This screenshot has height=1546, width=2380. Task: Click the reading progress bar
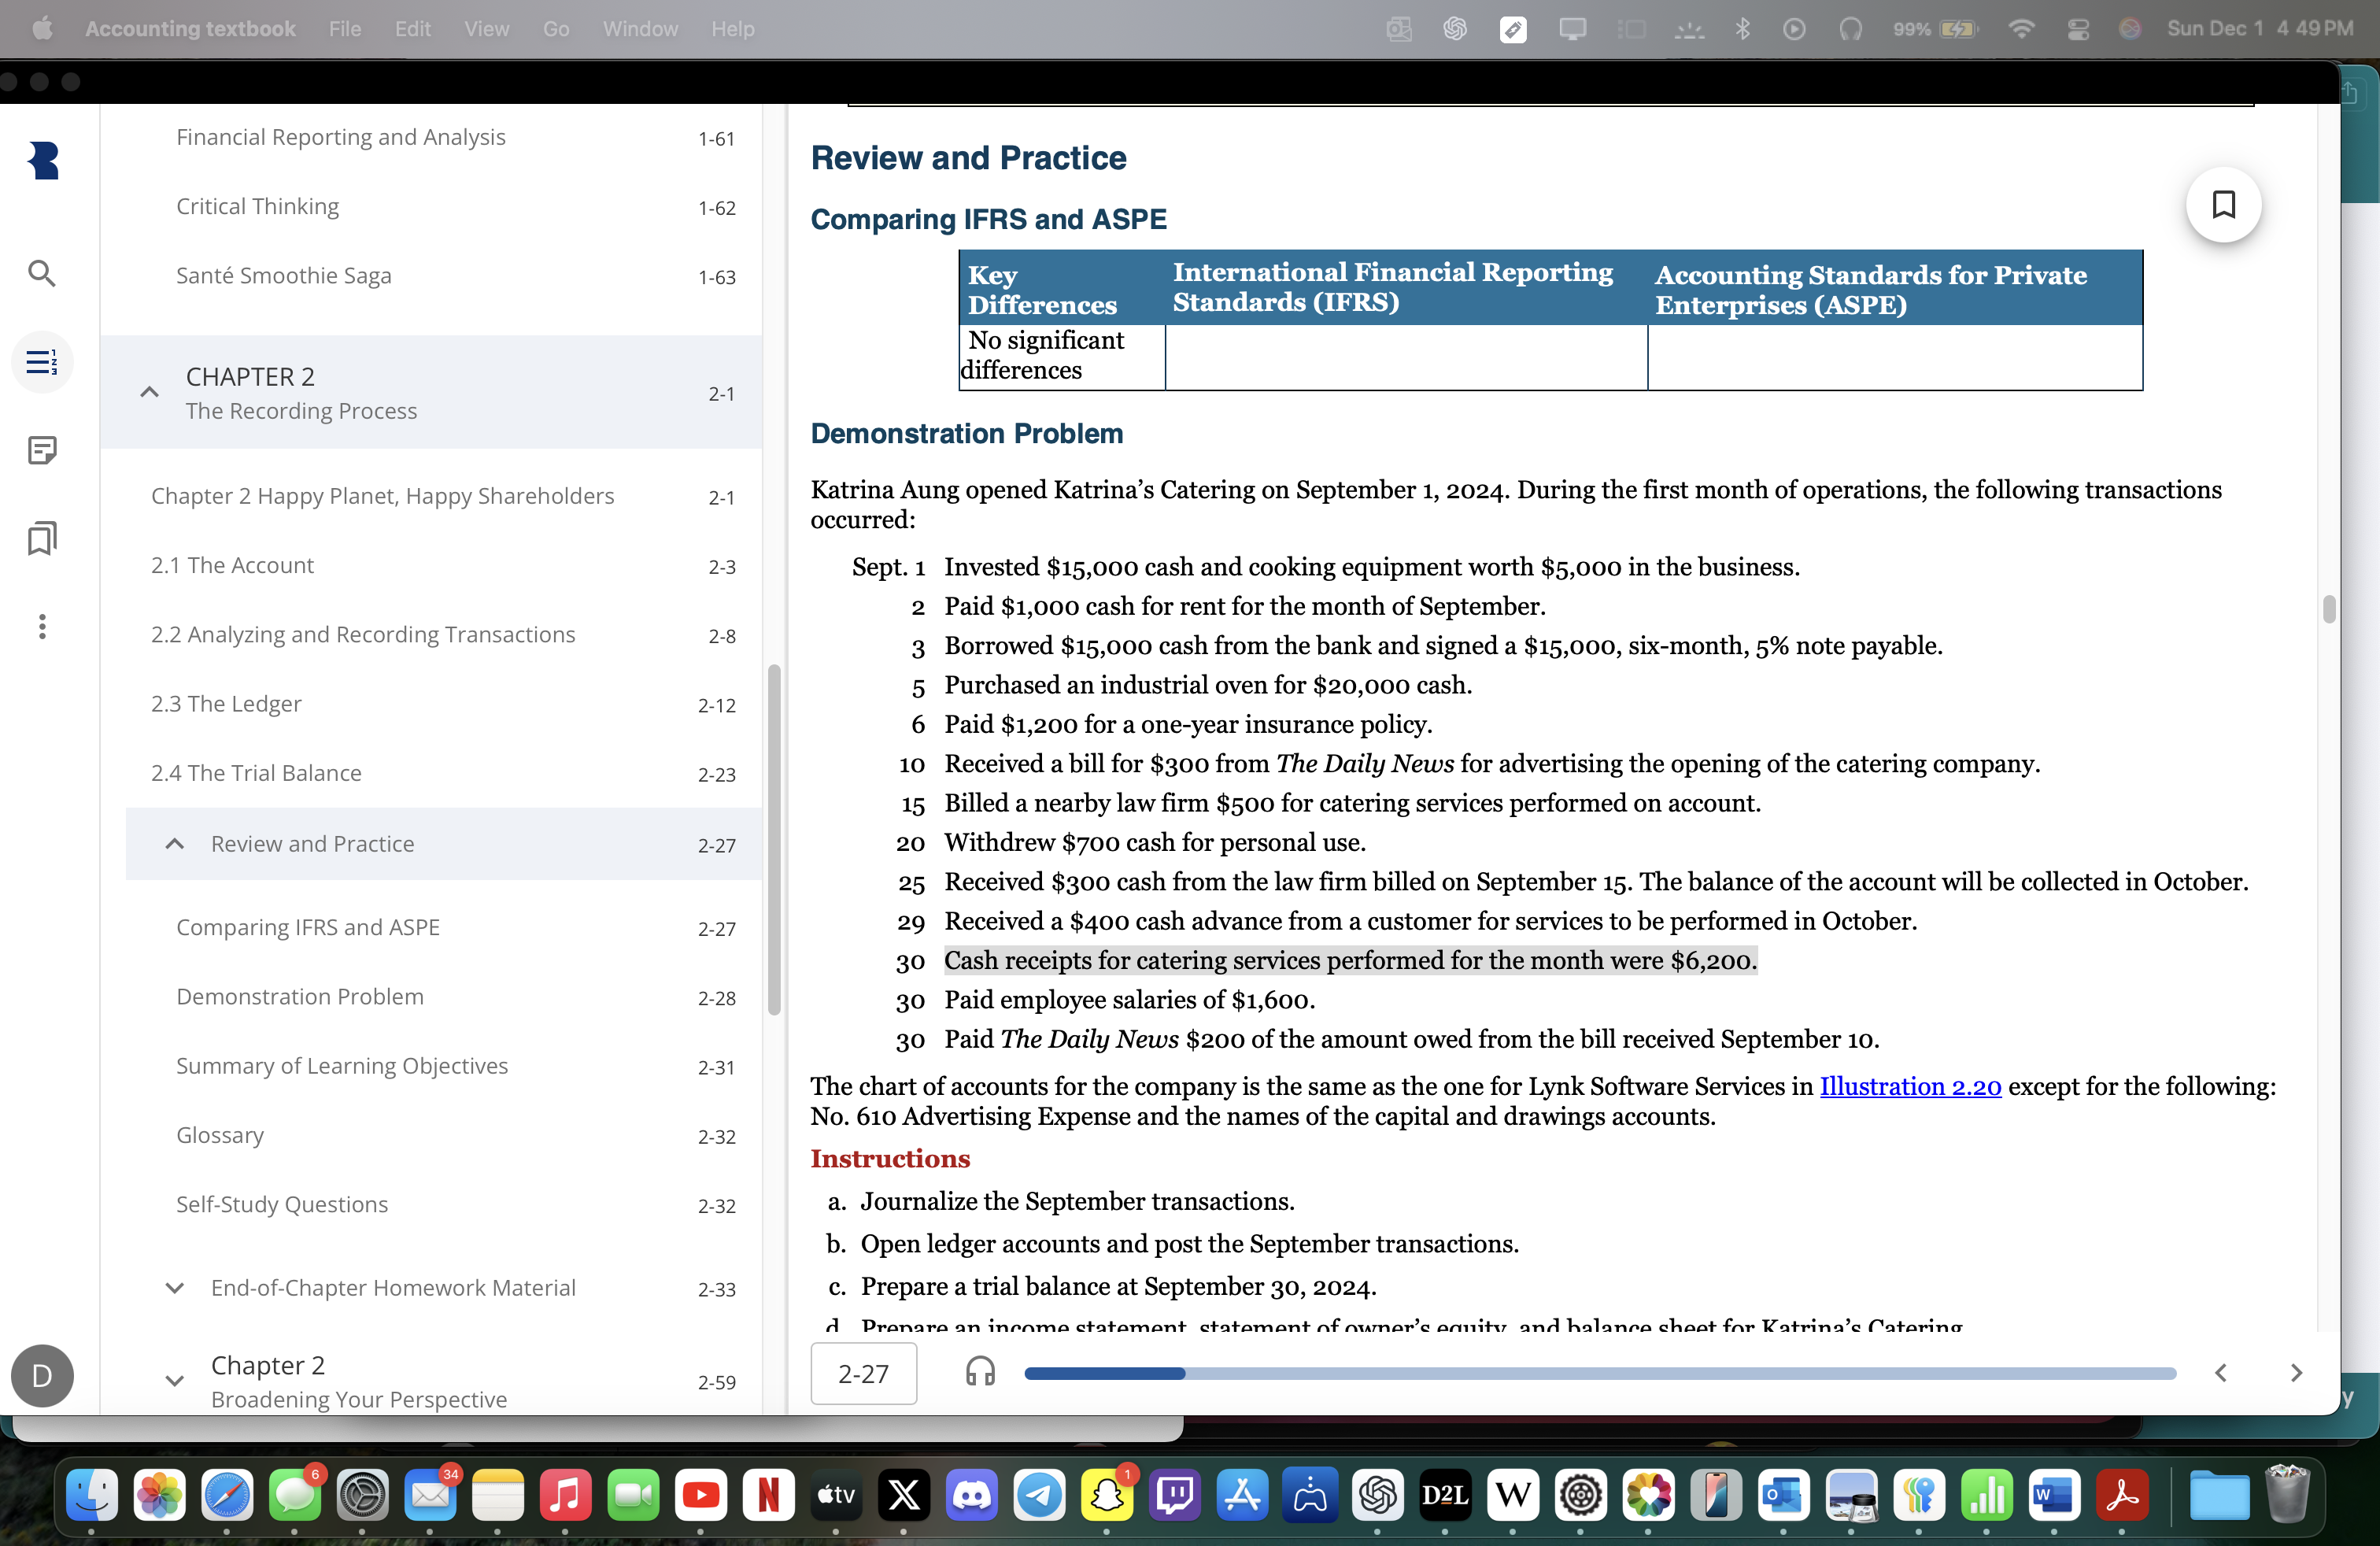tap(1600, 1373)
